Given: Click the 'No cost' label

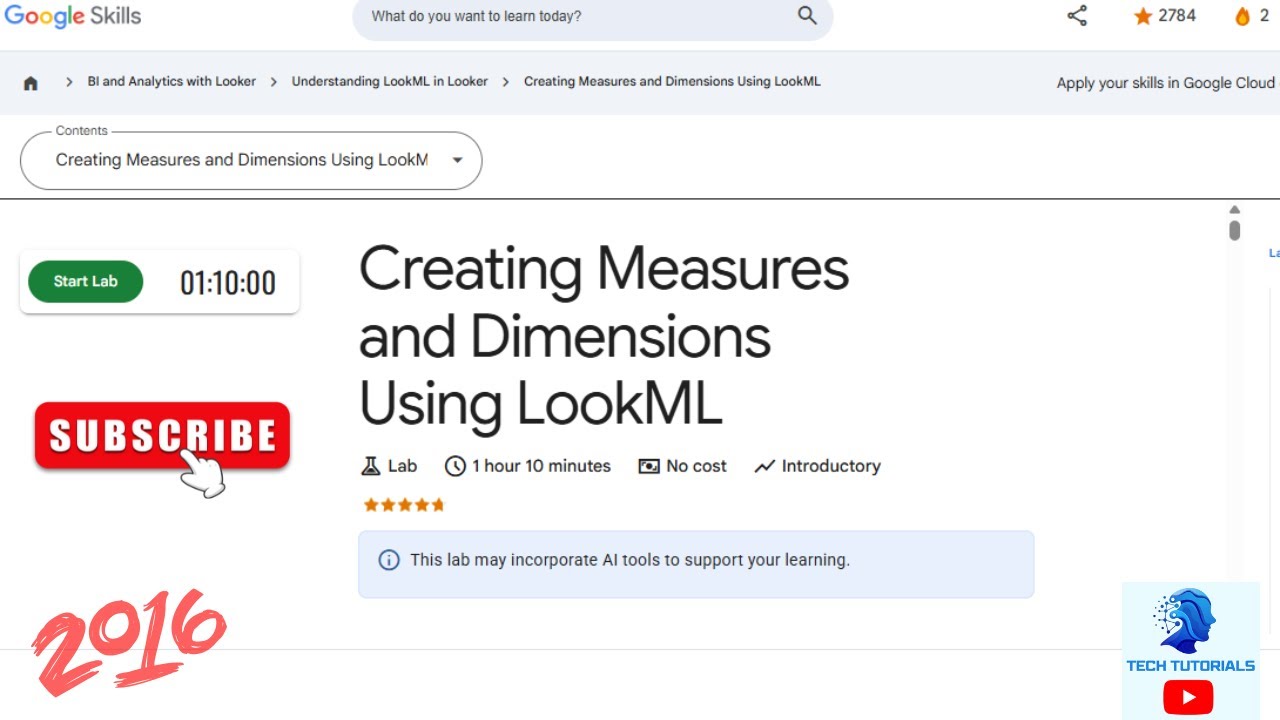Looking at the screenshot, I should point(697,466).
